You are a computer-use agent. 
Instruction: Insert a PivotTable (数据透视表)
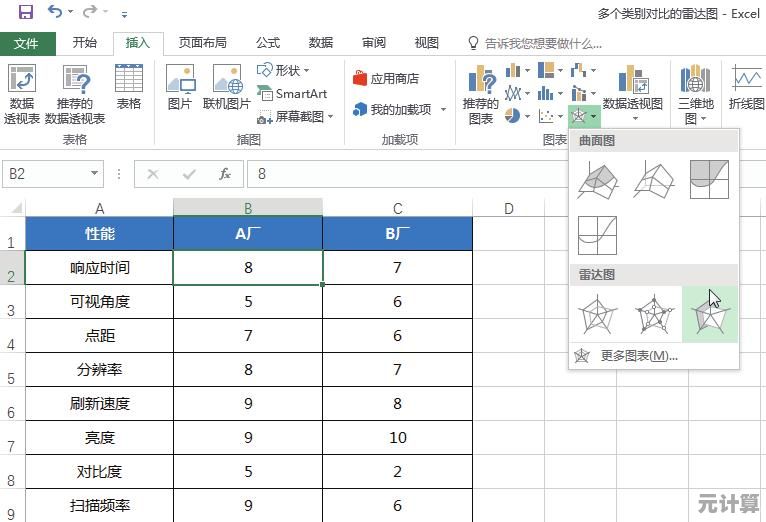pos(21,95)
